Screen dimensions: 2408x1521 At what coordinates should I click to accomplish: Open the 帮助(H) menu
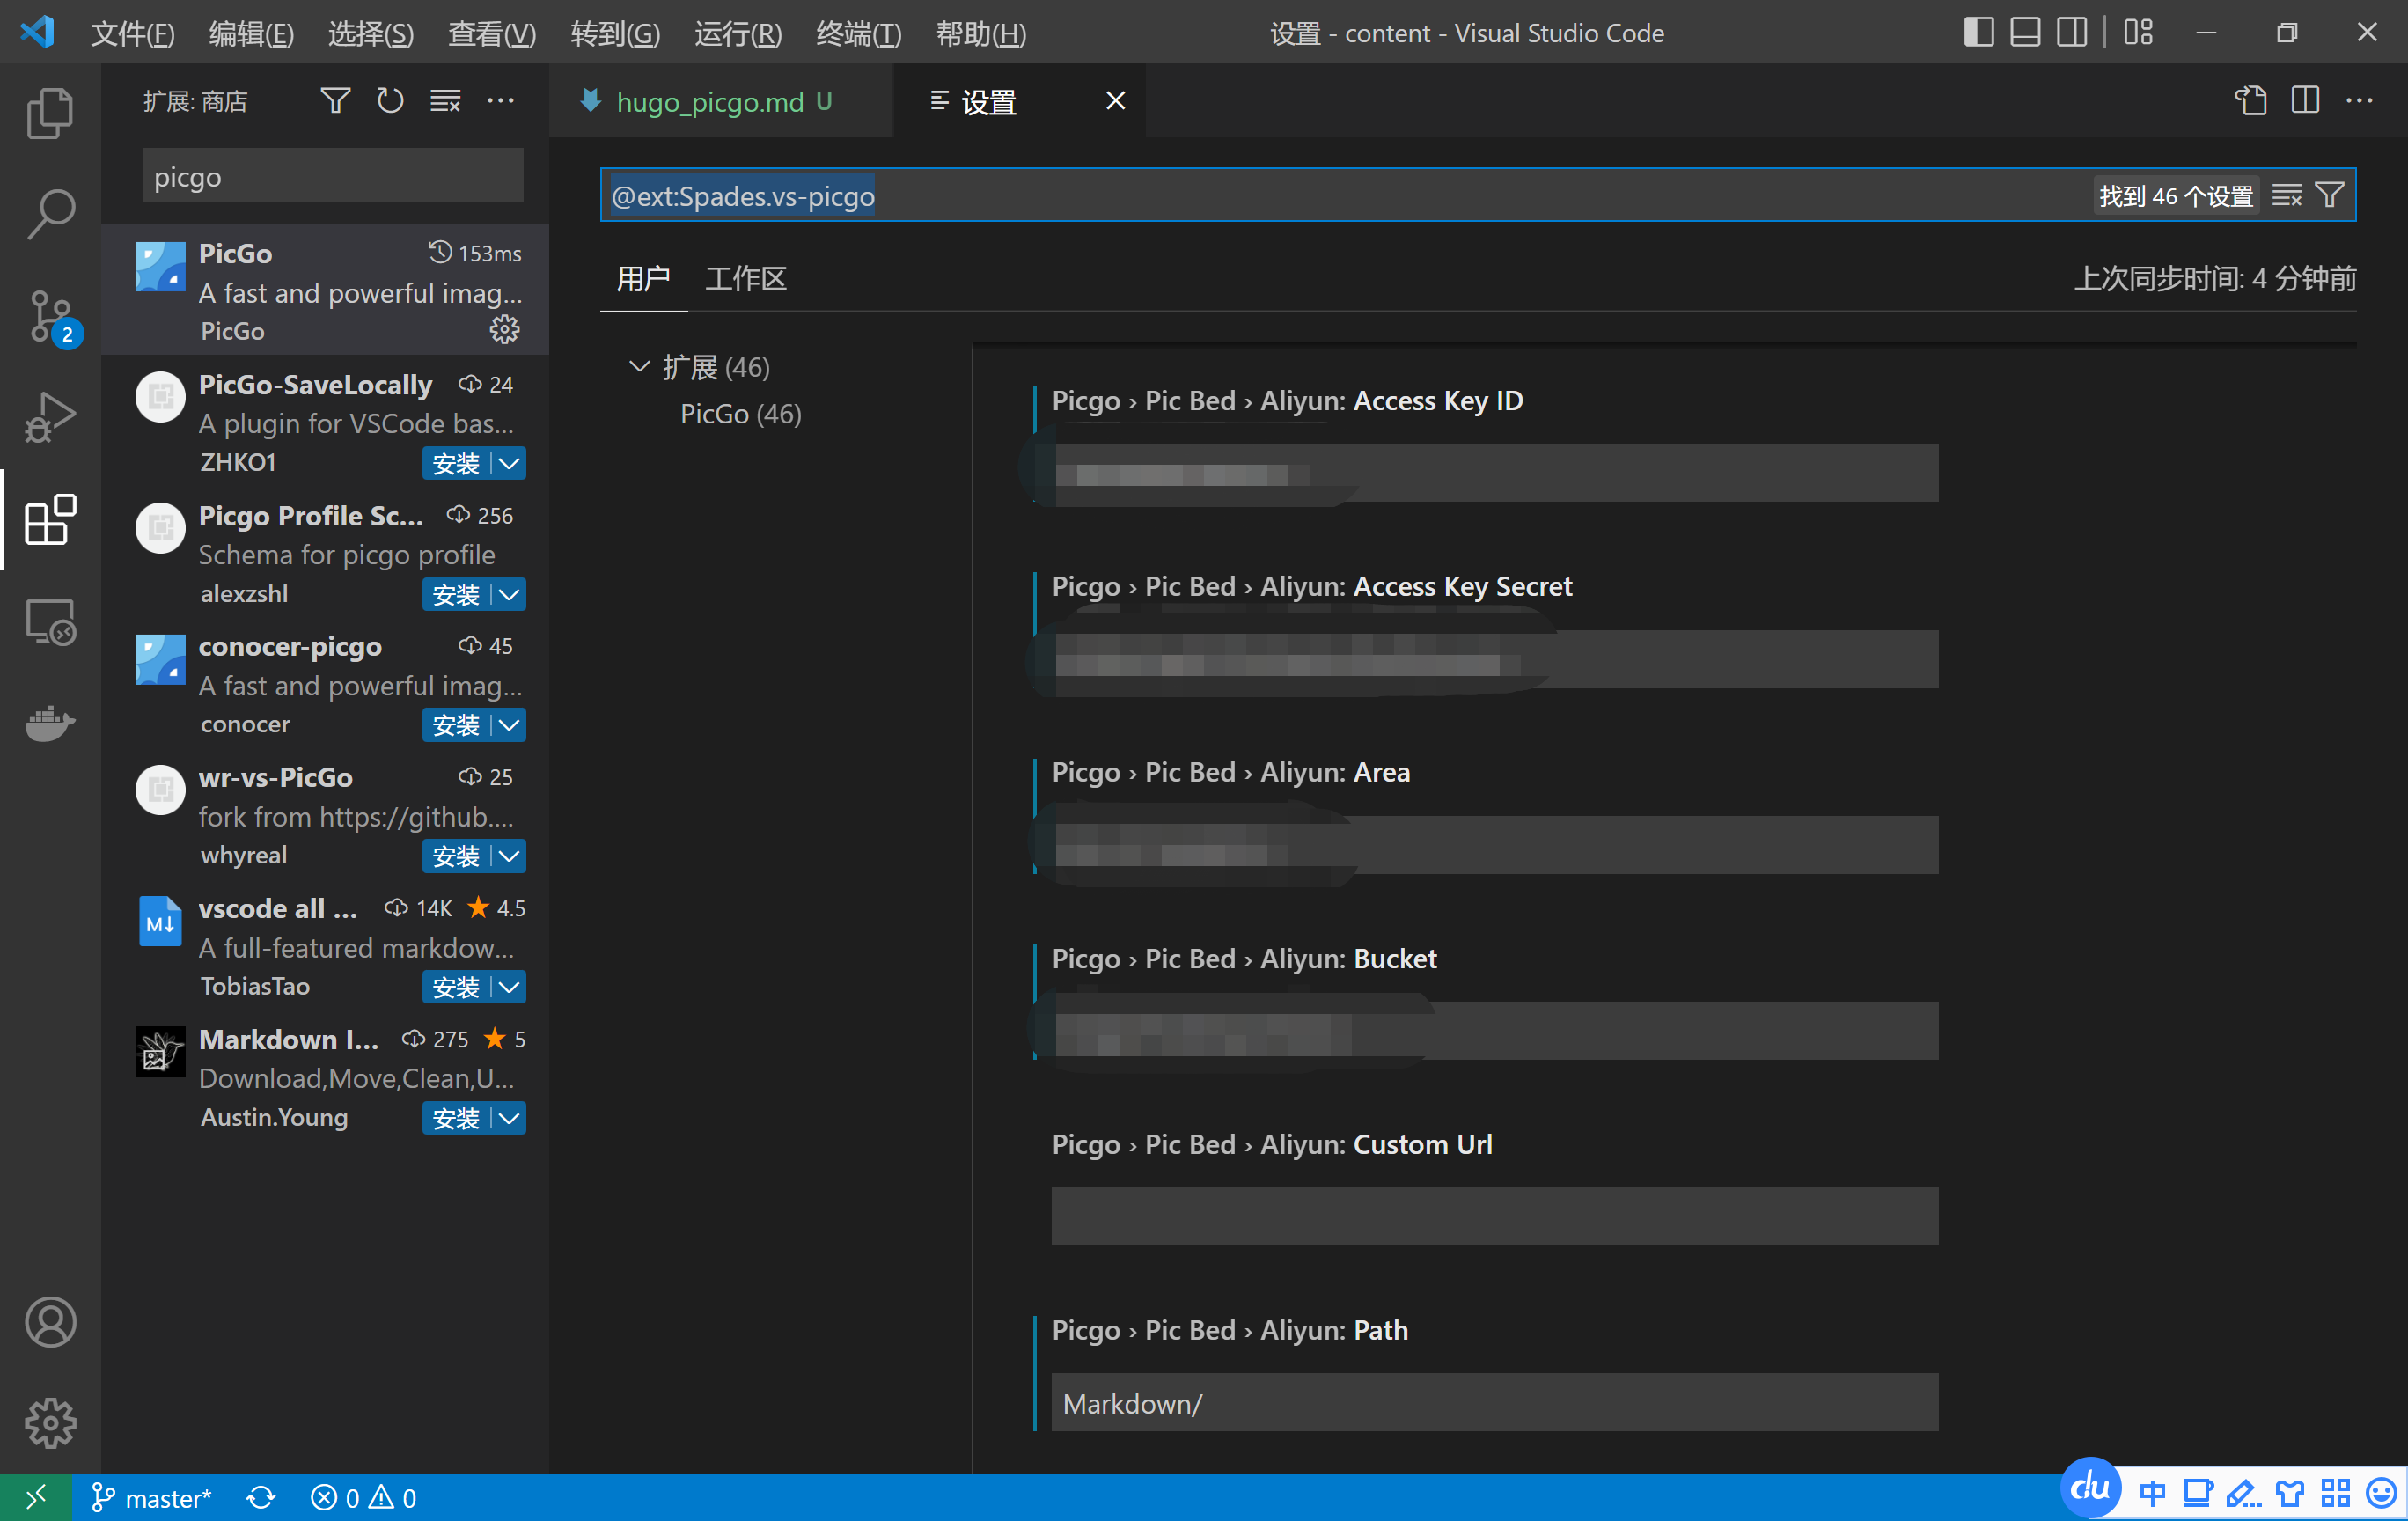point(981,33)
